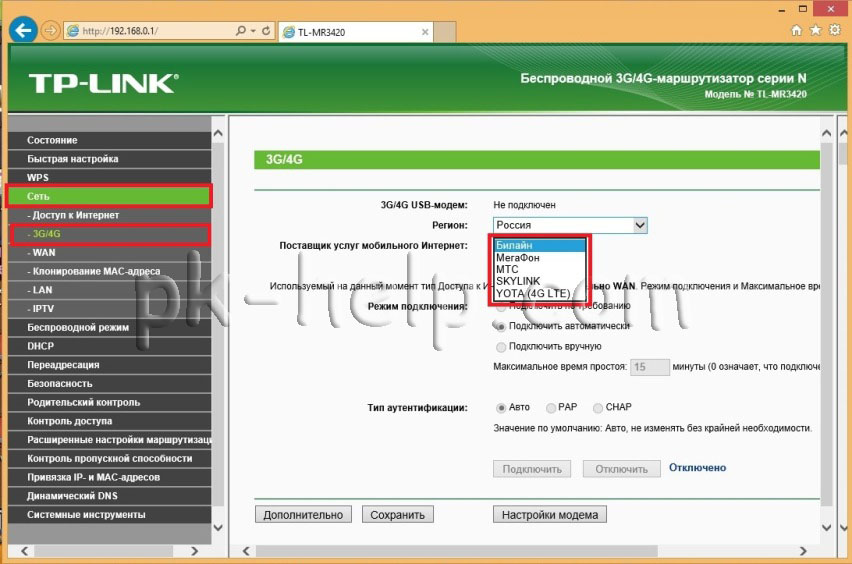Image resolution: width=852 pixels, height=564 pixels.
Task: Click the sidebar horizontal scroll right arrow
Action: pyautogui.click(x=195, y=551)
